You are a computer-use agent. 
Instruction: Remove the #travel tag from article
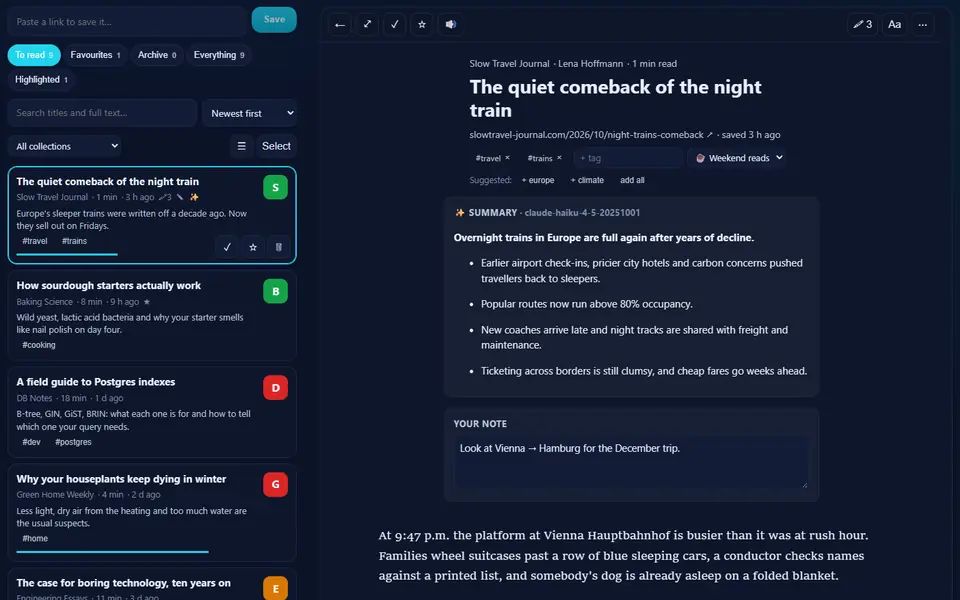pyautogui.click(x=507, y=158)
